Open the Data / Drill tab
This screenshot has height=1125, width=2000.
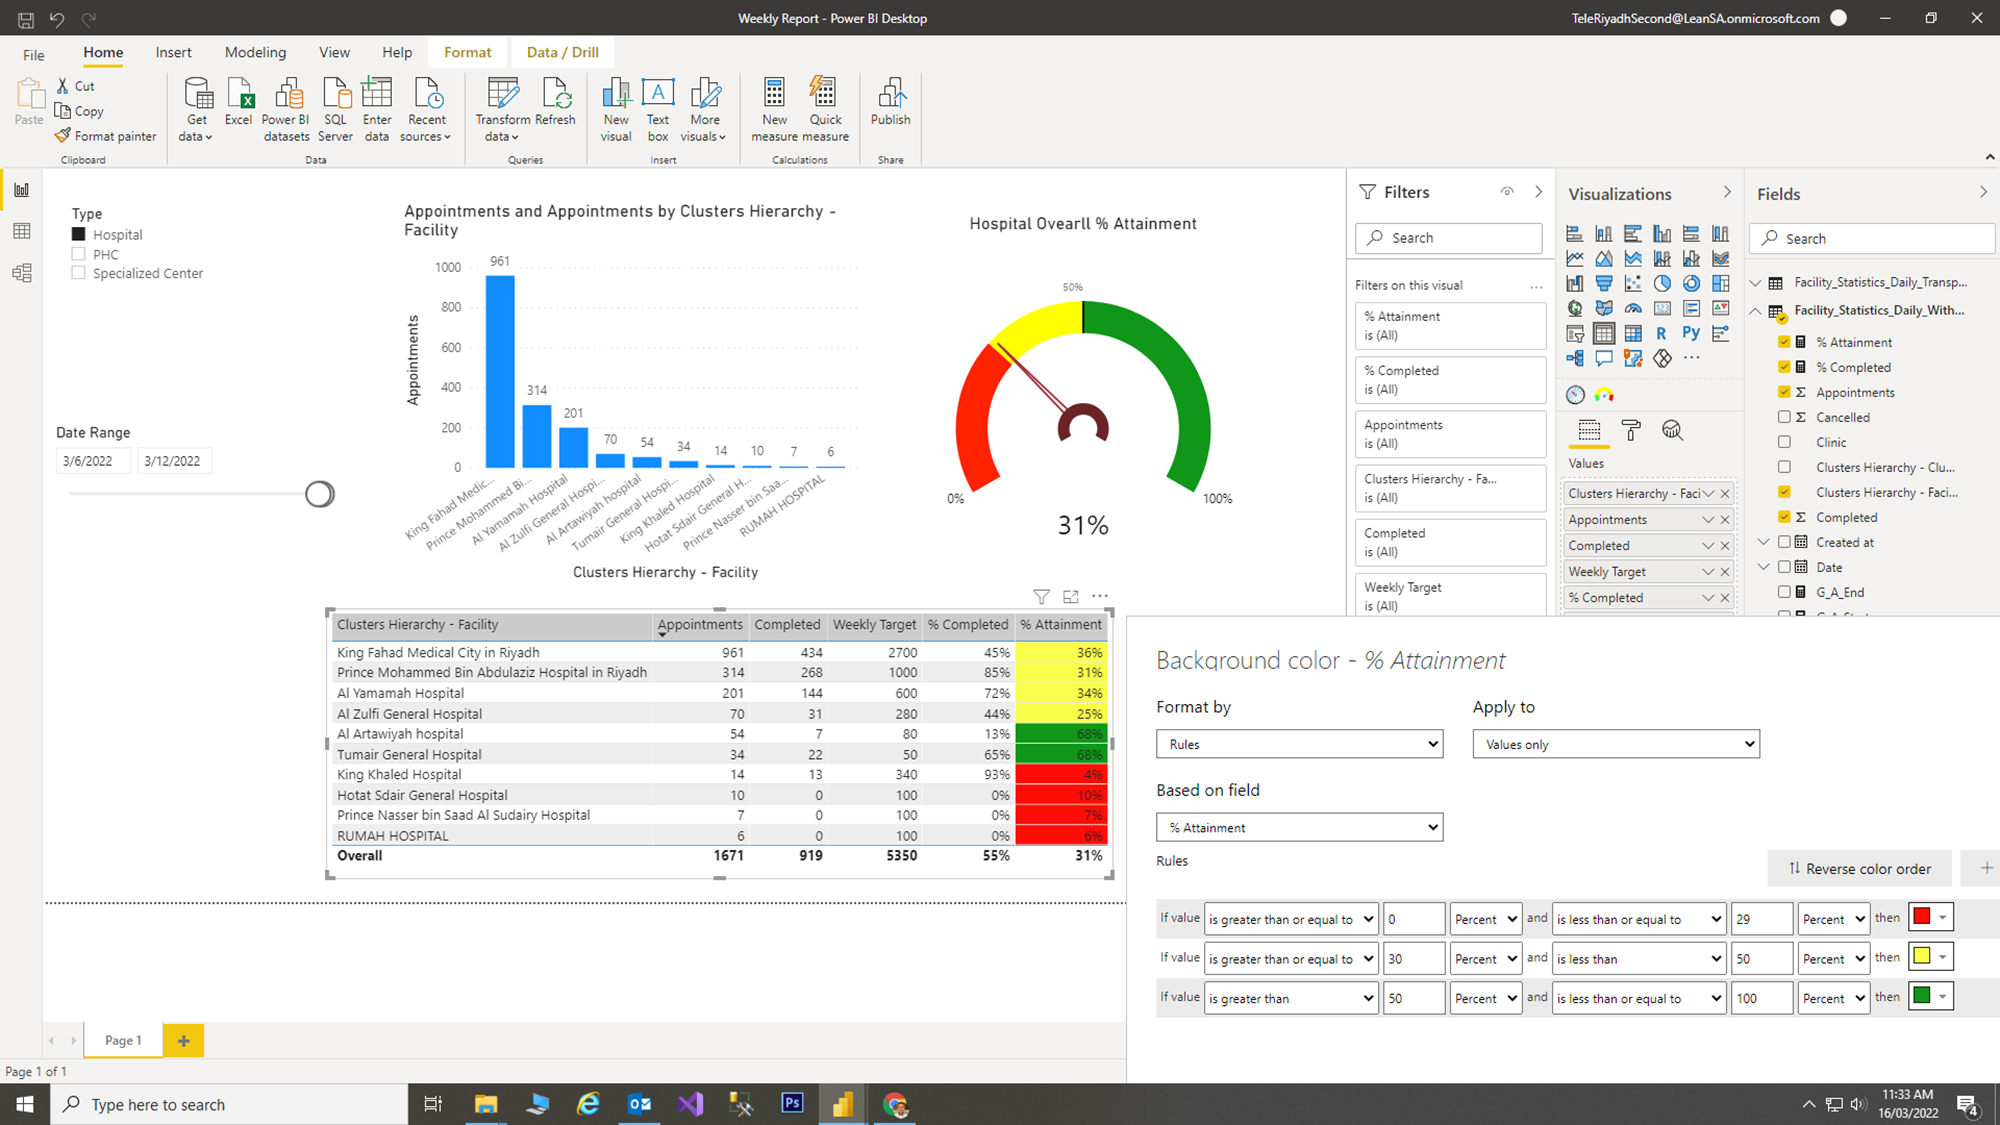click(562, 52)
